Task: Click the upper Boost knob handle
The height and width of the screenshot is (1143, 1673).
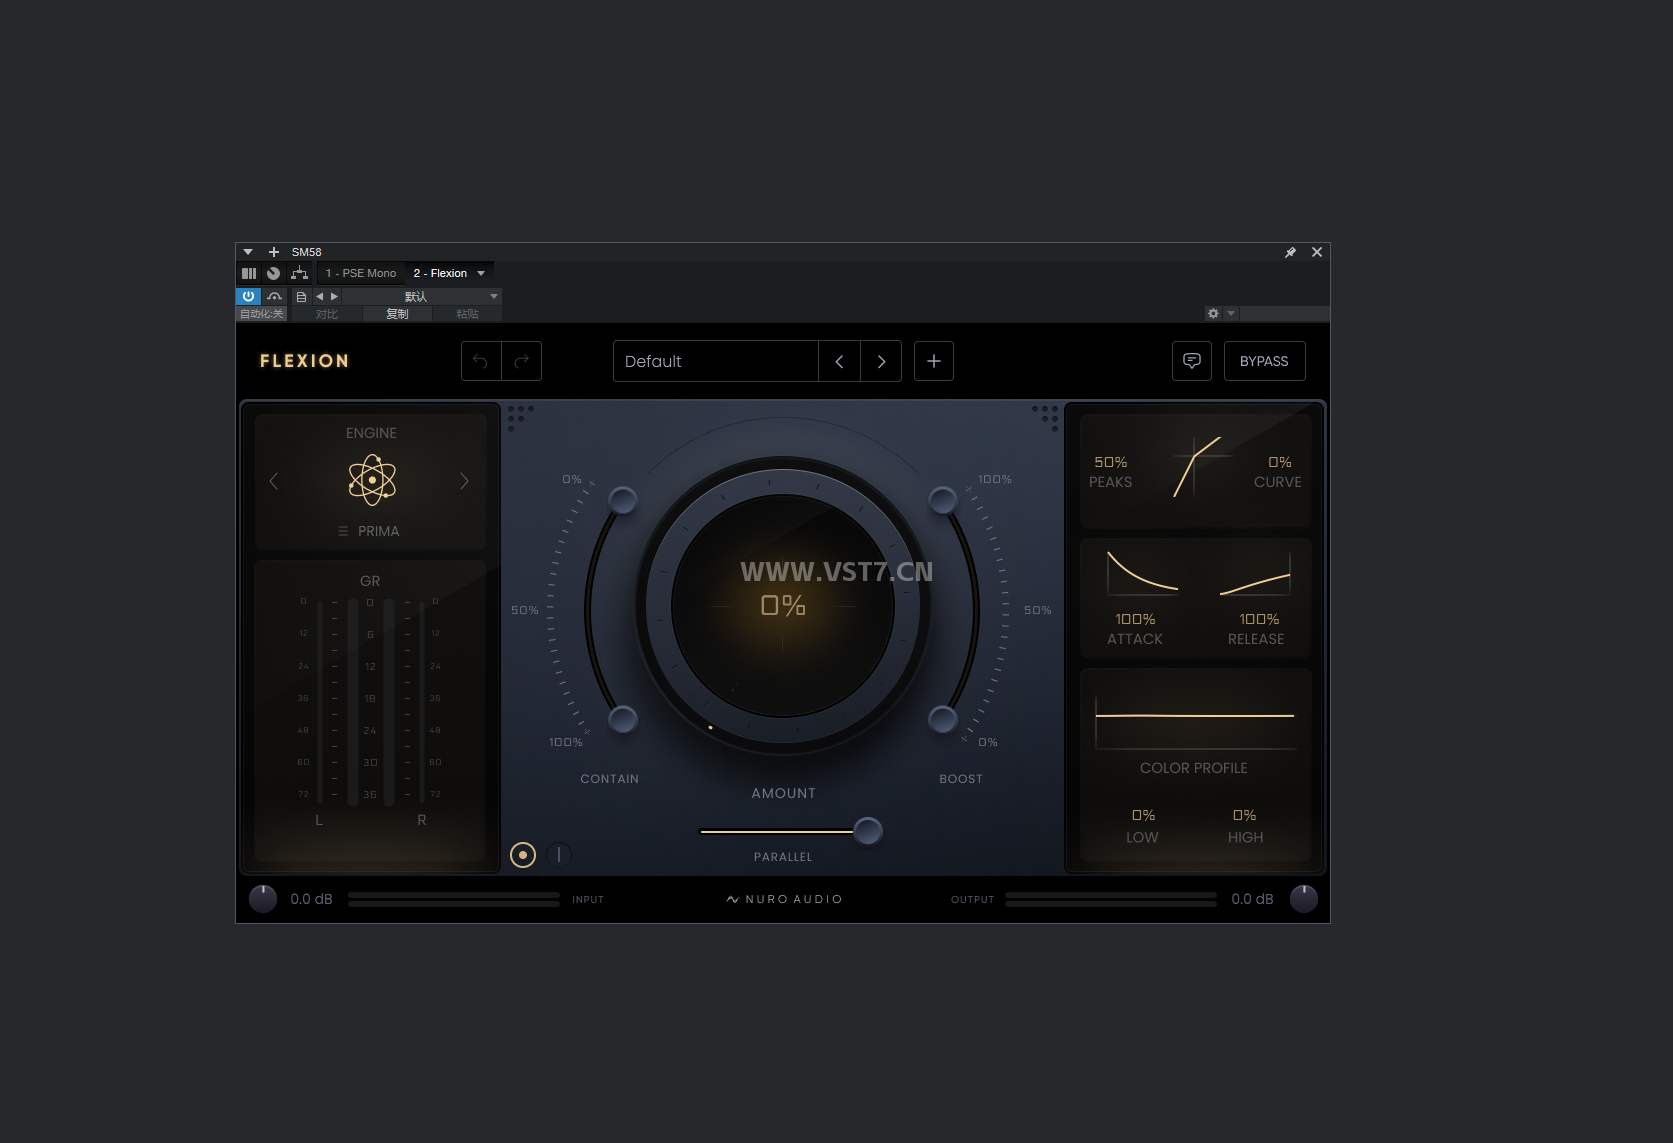Action: click(943, 500)
